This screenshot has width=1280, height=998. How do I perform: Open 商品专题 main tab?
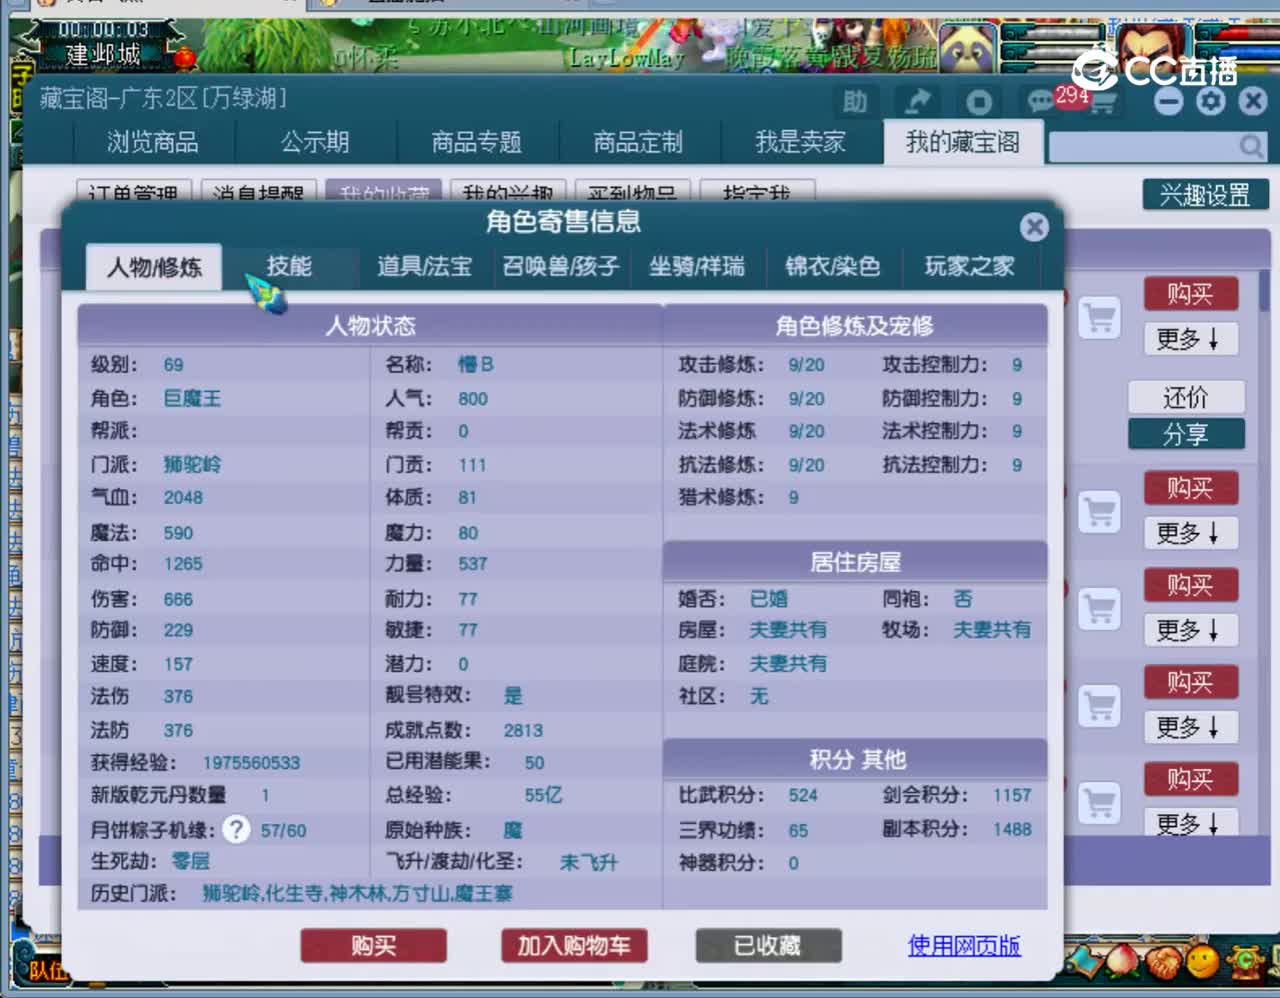[477, 142]
